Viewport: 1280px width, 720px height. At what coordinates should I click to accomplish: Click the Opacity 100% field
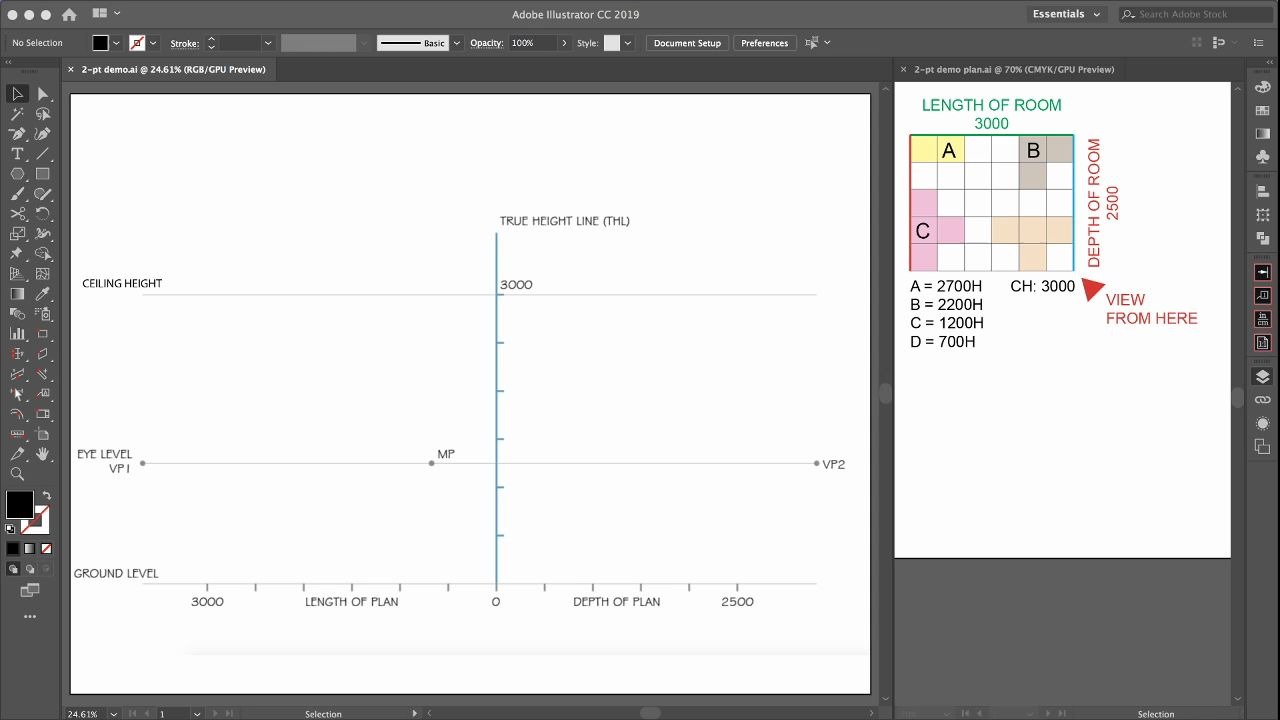click(x=533, y=43)
